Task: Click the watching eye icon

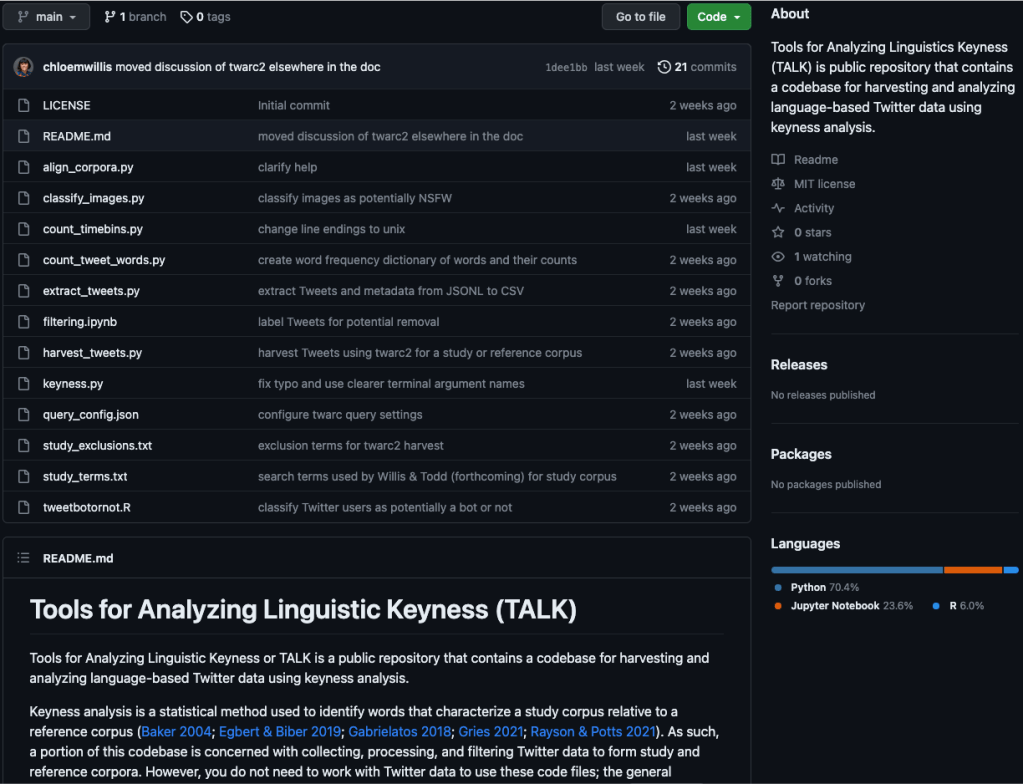Action: (778, 257)
